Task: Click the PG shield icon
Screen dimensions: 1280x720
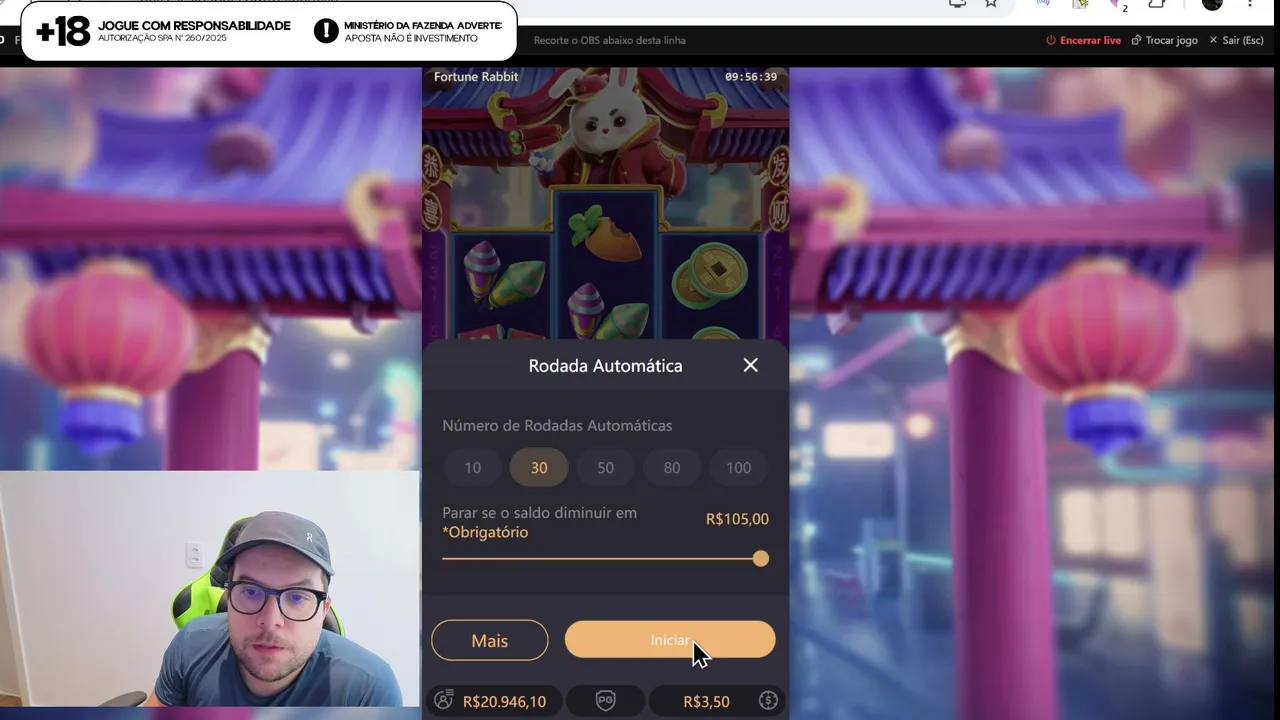Action: coord(605,701)
